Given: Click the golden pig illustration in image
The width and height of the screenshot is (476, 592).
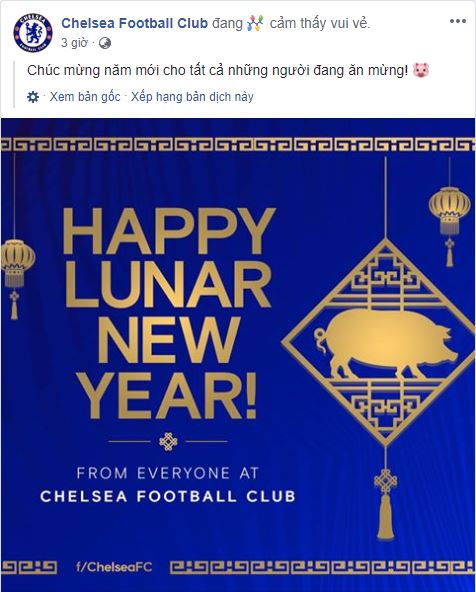Looking at the screenshot, I should coord(386,344).
